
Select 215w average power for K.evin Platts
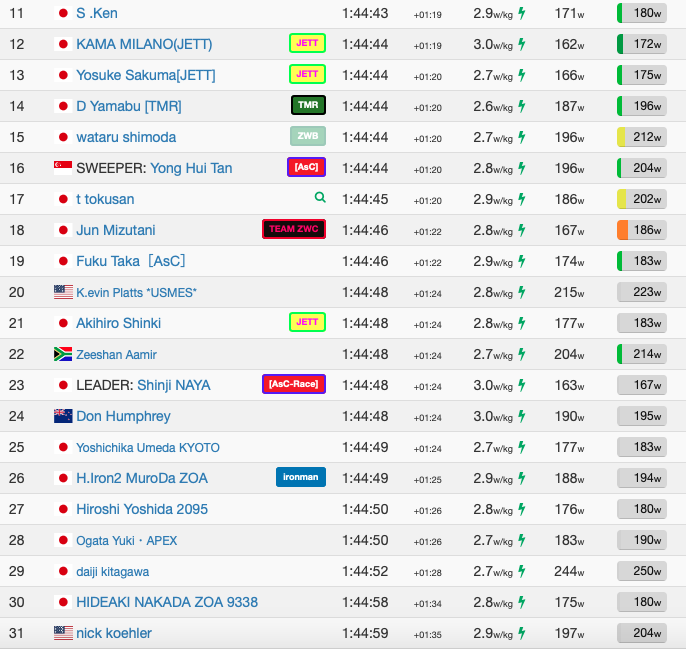569,292
